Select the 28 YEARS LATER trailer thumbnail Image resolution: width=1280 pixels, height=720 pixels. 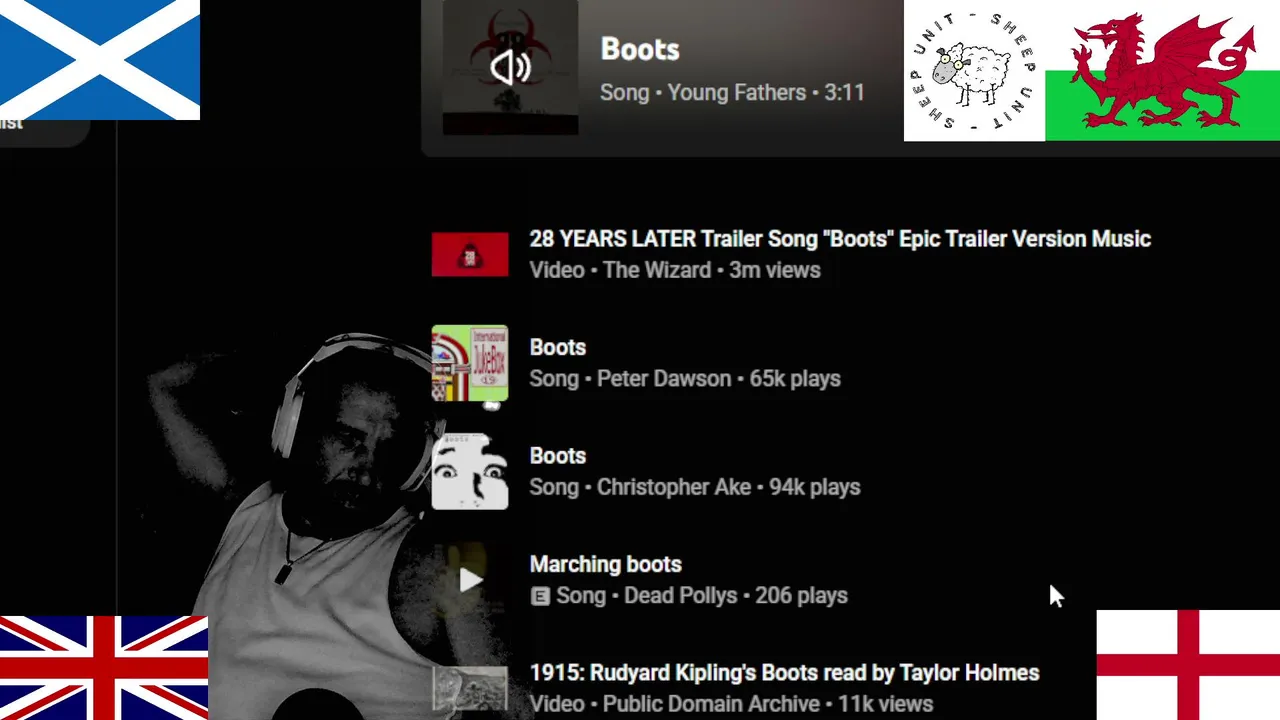coord(470,254)
